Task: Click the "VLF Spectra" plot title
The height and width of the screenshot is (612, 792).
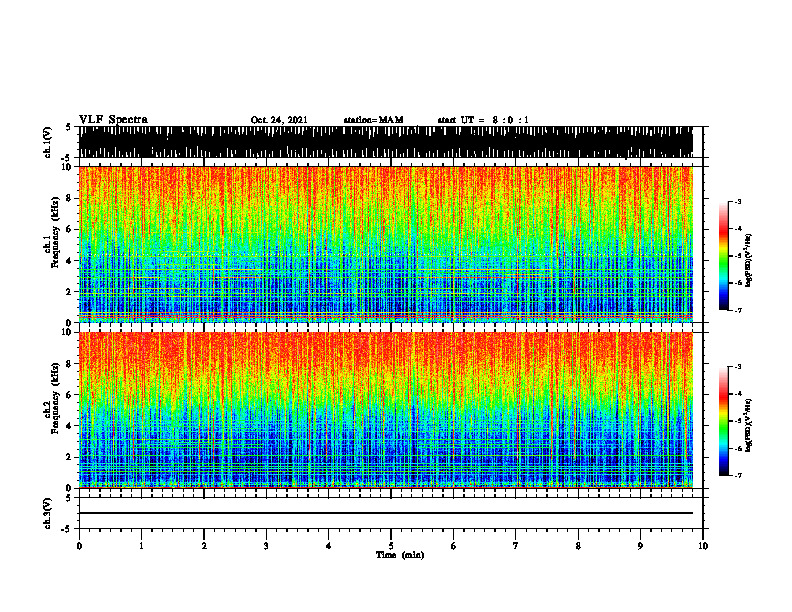Action: click(x=113, y=120)
